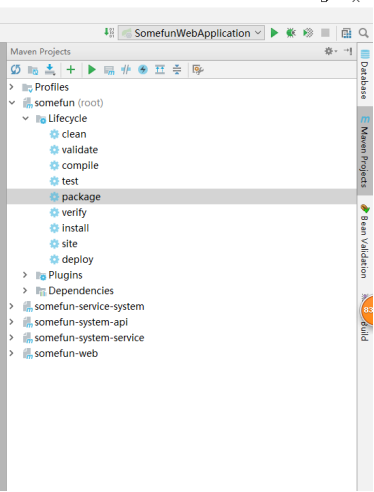Debug SomefunWebApplication with bug icon
374x492 pixels.
click(x=291, y=33)
